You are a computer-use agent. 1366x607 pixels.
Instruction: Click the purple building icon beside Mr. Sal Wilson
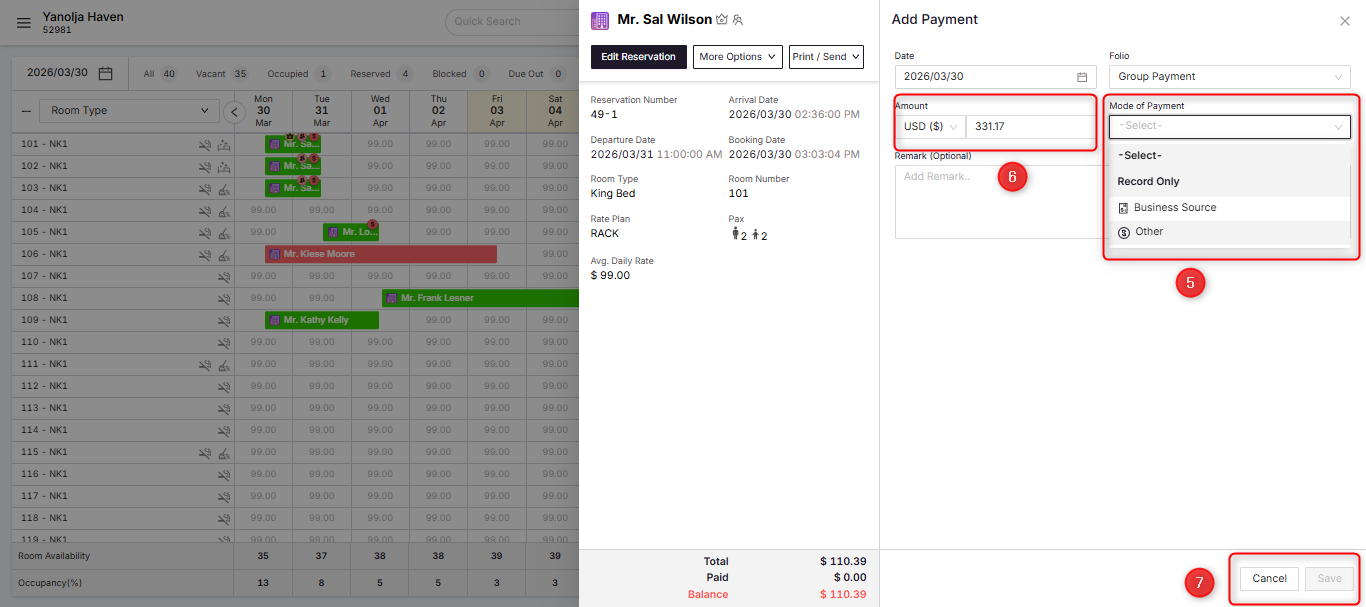(x=600, y=20)
